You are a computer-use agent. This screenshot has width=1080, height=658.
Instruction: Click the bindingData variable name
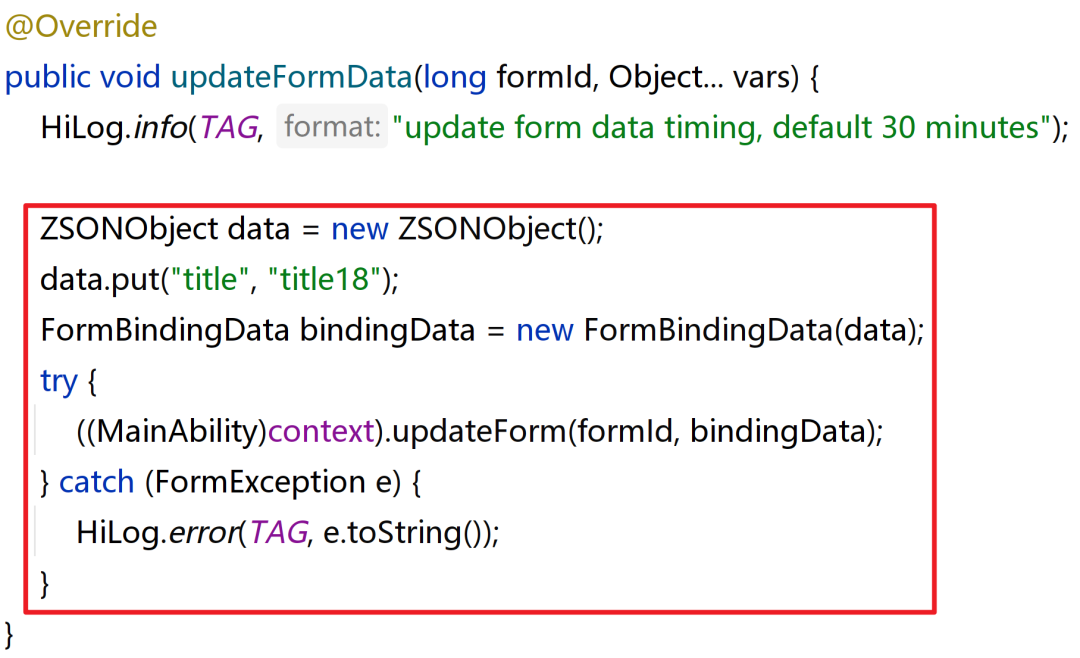(x=387, y=330)
